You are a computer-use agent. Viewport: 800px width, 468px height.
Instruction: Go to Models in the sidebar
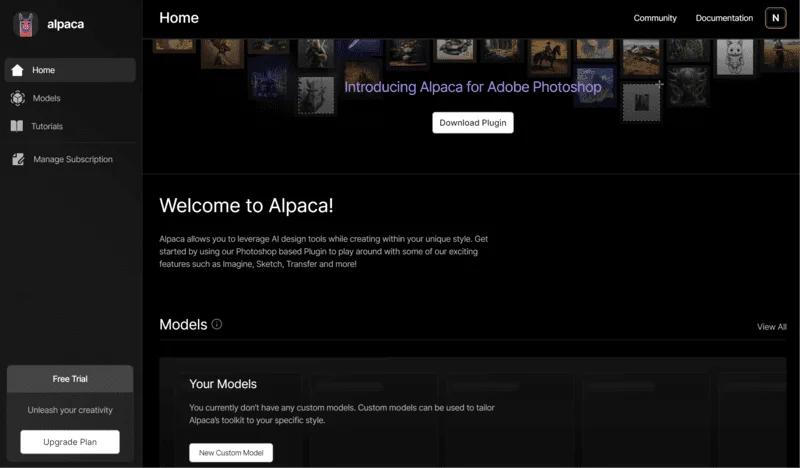coord(47,98)
